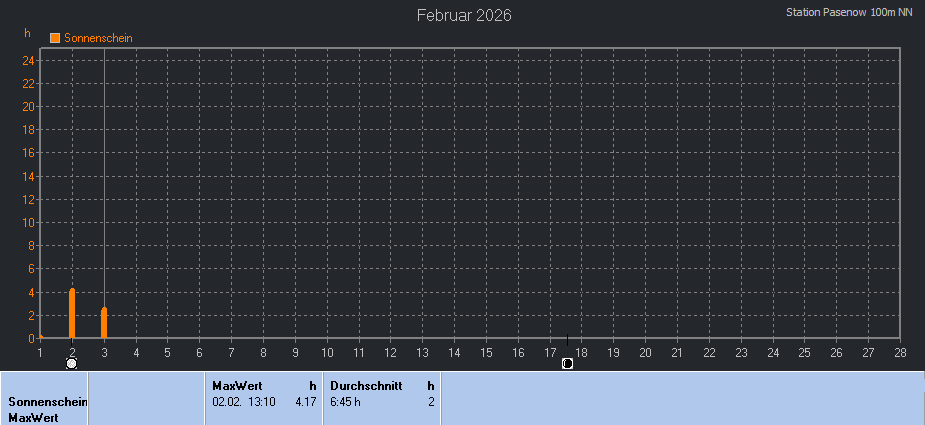The height and width of the screenshot is (425, 925).
Task: Click the Februar 2026 chart title
Action: click(x=464, y=16)
